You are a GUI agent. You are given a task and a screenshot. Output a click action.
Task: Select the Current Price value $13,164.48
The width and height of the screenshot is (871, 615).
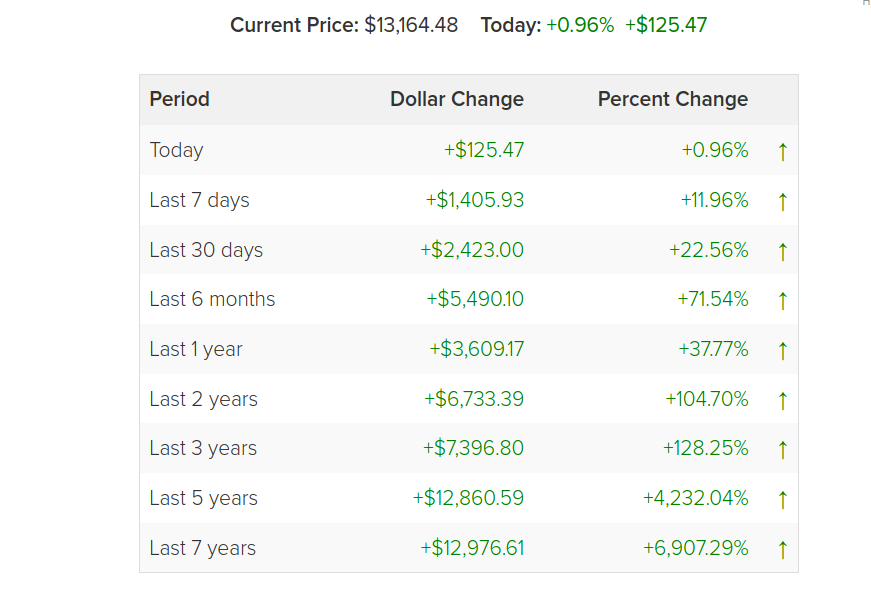(411, 25)
